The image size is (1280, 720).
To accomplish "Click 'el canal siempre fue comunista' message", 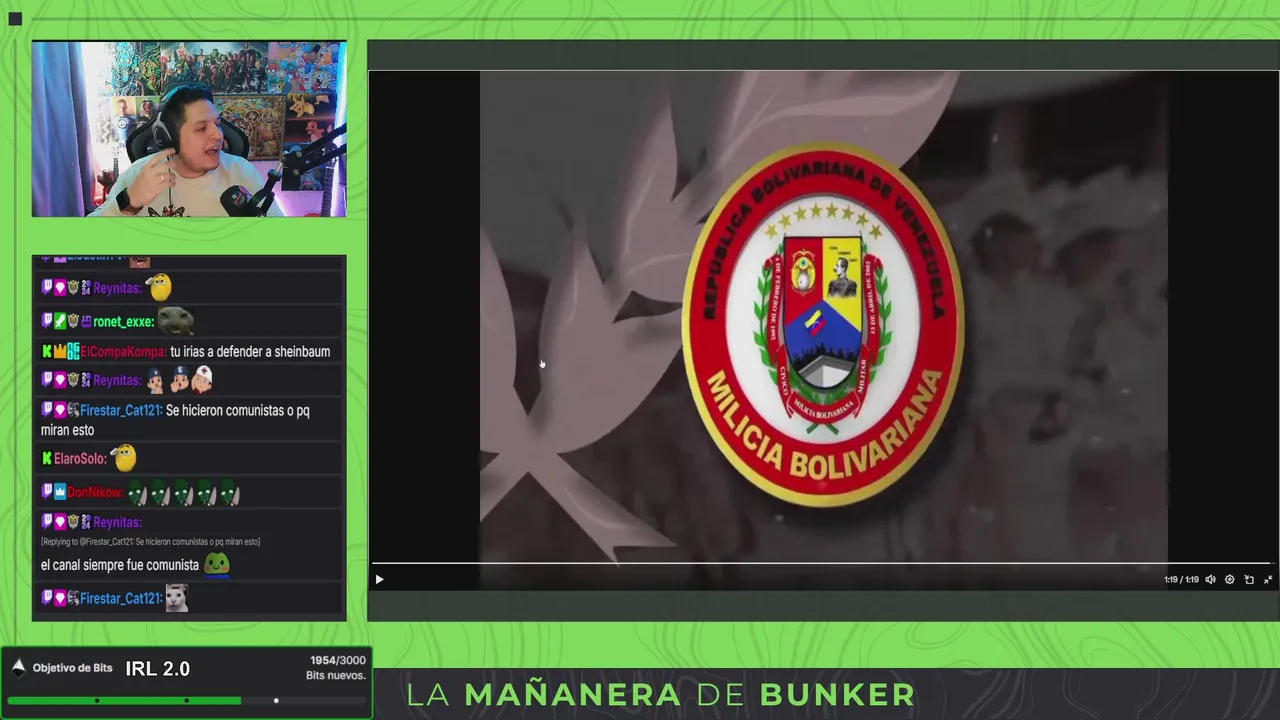I will pos(120,565).
